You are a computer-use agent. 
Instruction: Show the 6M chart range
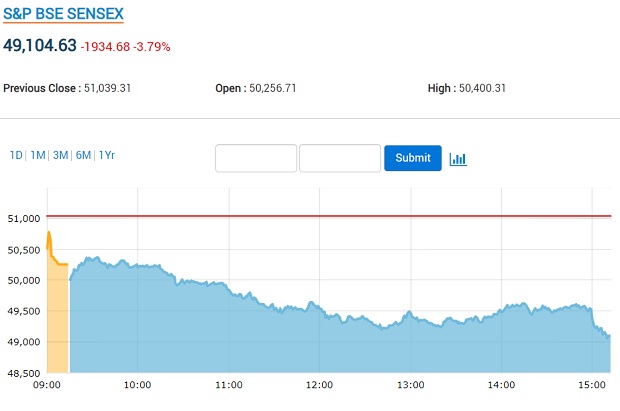[83, 155]
